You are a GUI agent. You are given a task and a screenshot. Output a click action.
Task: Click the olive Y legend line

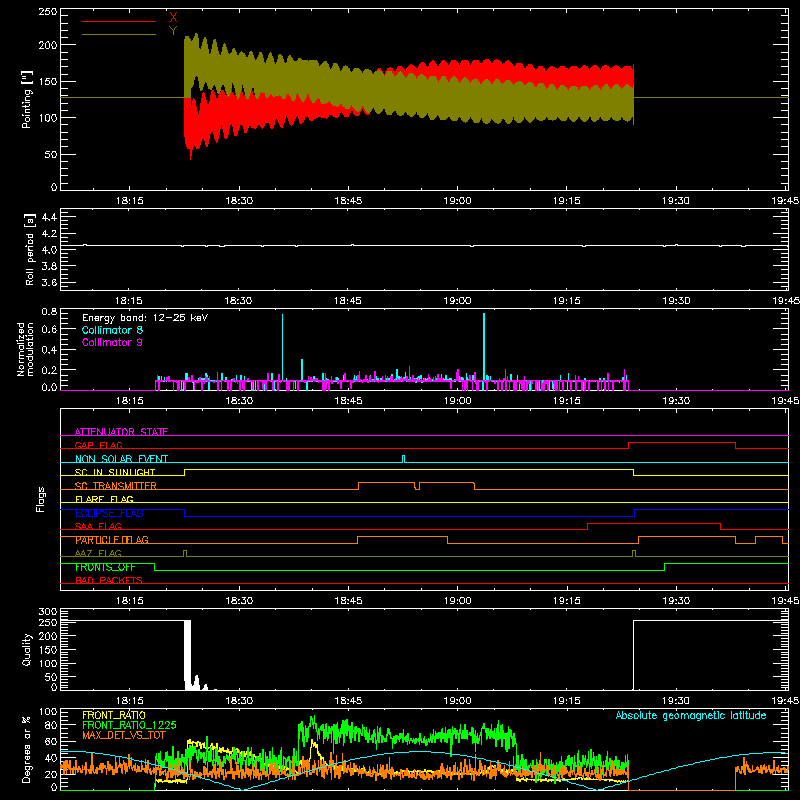tap(119, 34)
